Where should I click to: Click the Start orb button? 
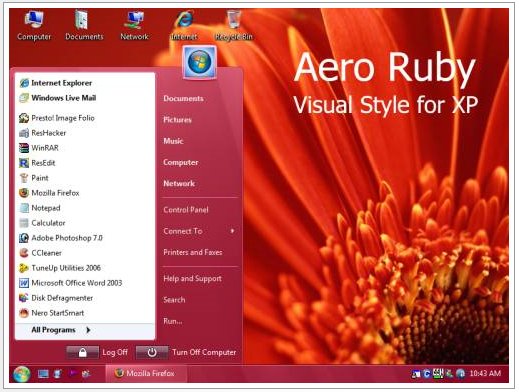22,374
